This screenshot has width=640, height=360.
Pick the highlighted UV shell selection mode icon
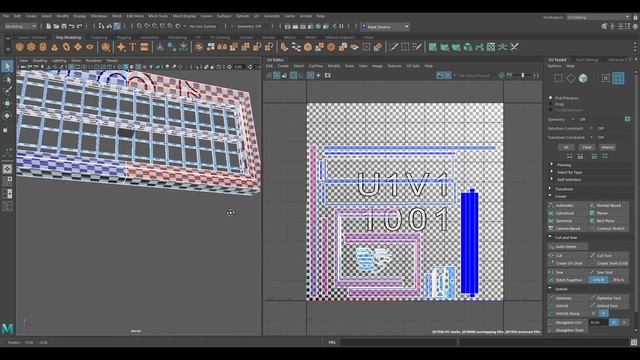pyautogui.click(x=618, y=78)
